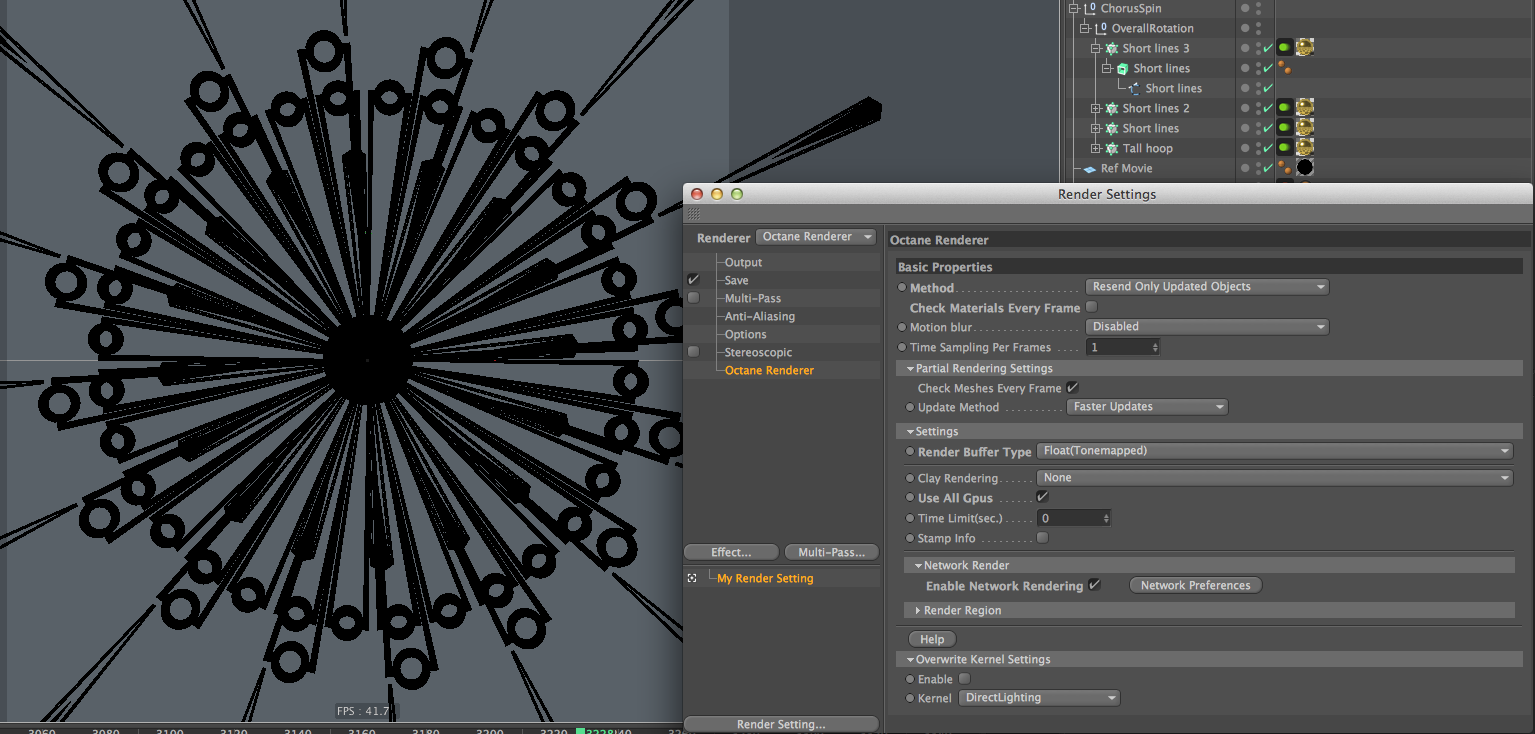Click the spline icon of innermost Short lines

click(x=1134, y=88)
